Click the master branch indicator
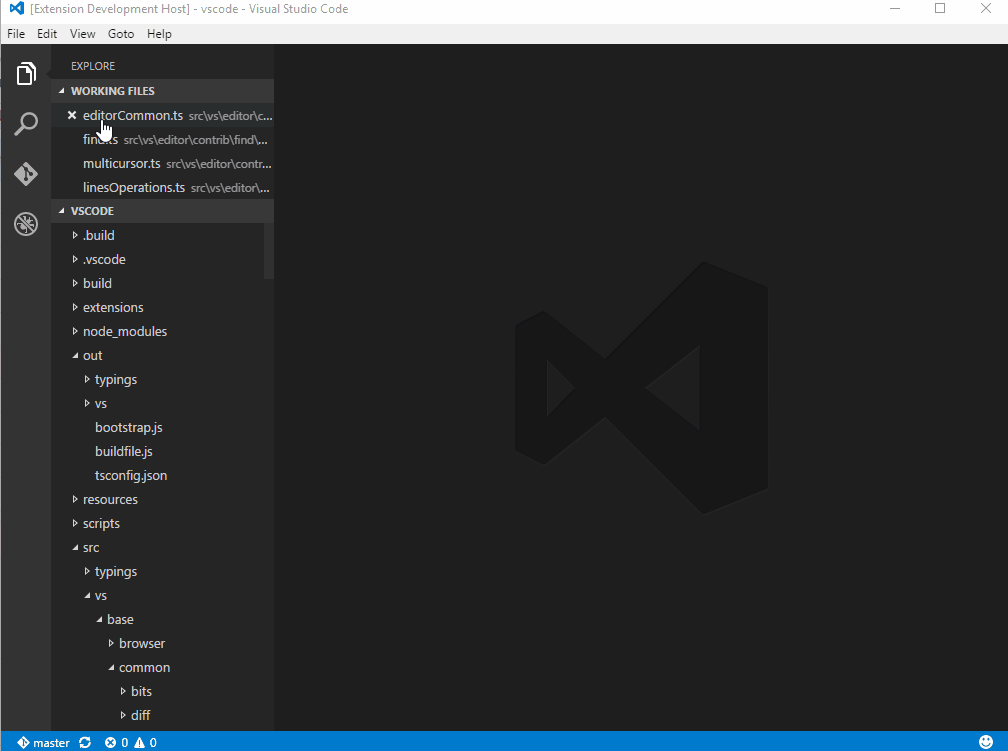Image resolution: width=1008 pixels, height=751 pixels. point(44,743)
